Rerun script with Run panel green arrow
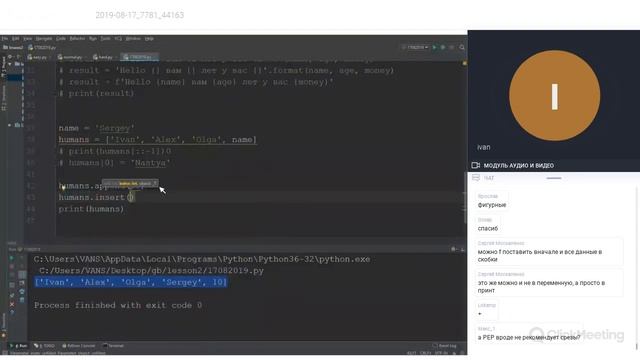The height and width of the screenshot is (360, 640). (x=11, y=258)
